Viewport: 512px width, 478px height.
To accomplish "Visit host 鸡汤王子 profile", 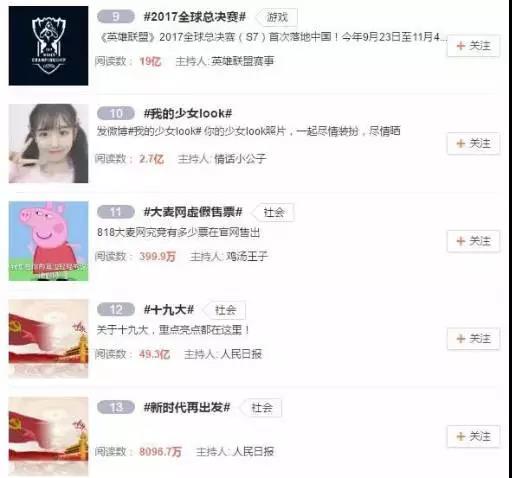I will [x=247, y=256].
